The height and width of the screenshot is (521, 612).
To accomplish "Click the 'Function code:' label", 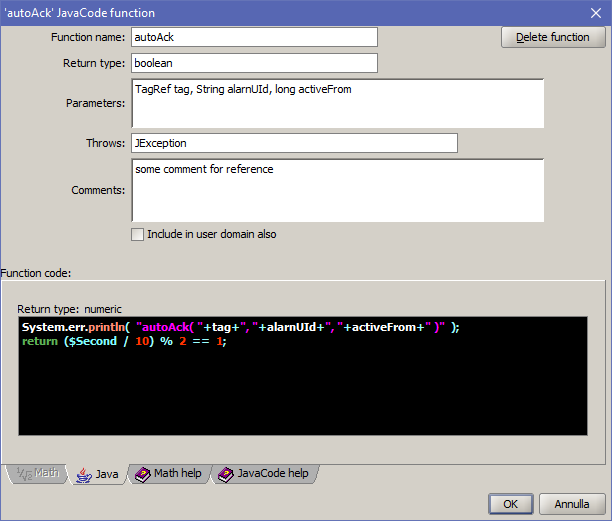I will point(36,273).
